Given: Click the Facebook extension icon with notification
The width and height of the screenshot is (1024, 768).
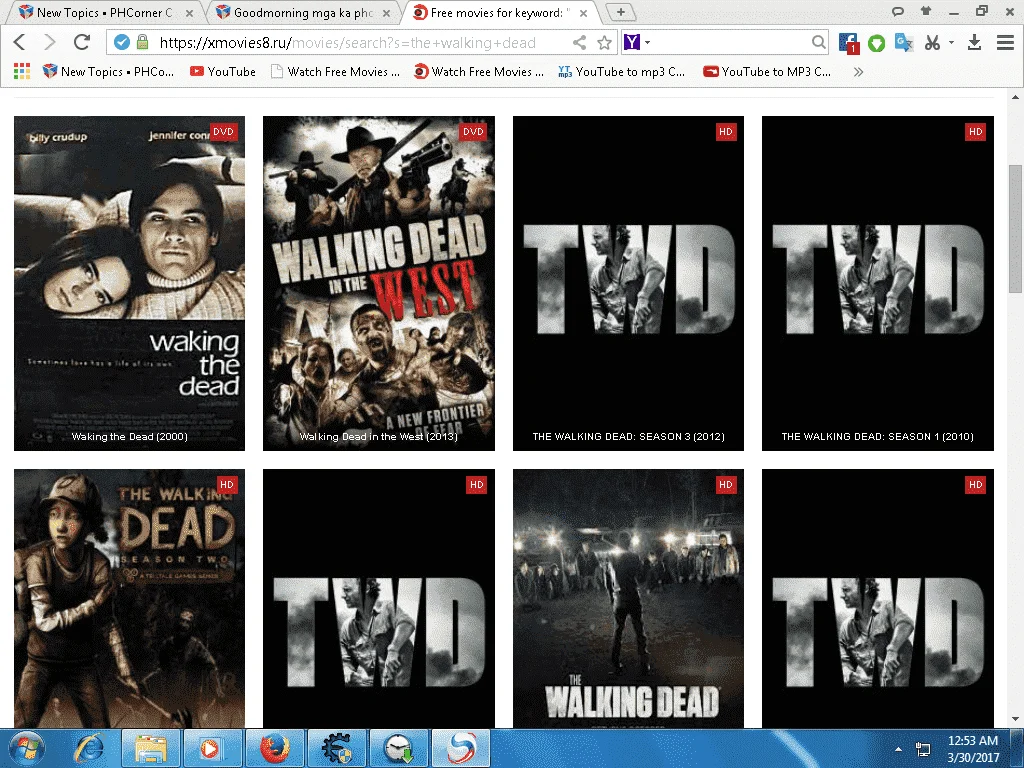Looking at the screenshot, I should click(x=848, y=43).
